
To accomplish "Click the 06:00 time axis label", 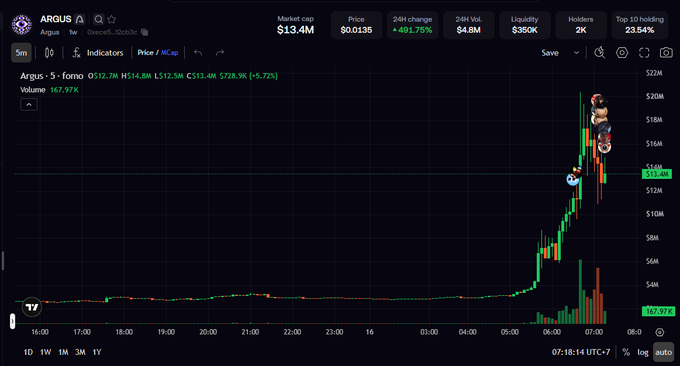I will point(552,332).
